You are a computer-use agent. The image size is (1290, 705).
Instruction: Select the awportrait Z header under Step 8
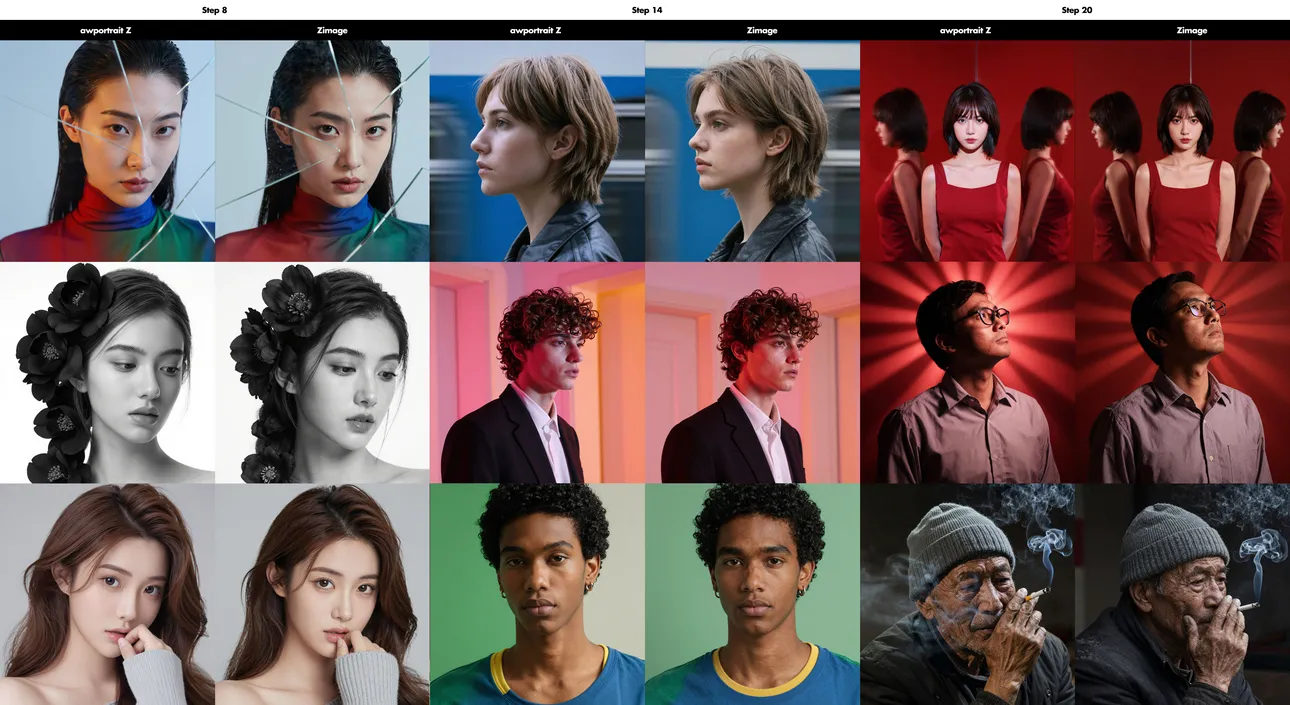[106, 31]
